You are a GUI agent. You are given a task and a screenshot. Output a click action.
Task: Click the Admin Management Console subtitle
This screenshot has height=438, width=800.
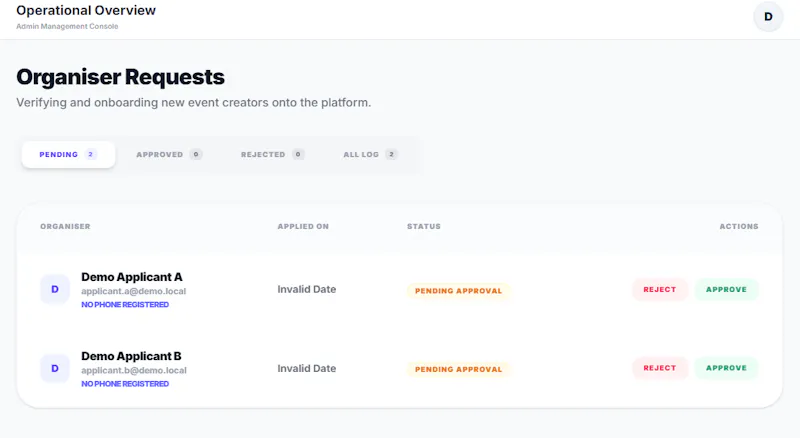[x=67, y=26]
